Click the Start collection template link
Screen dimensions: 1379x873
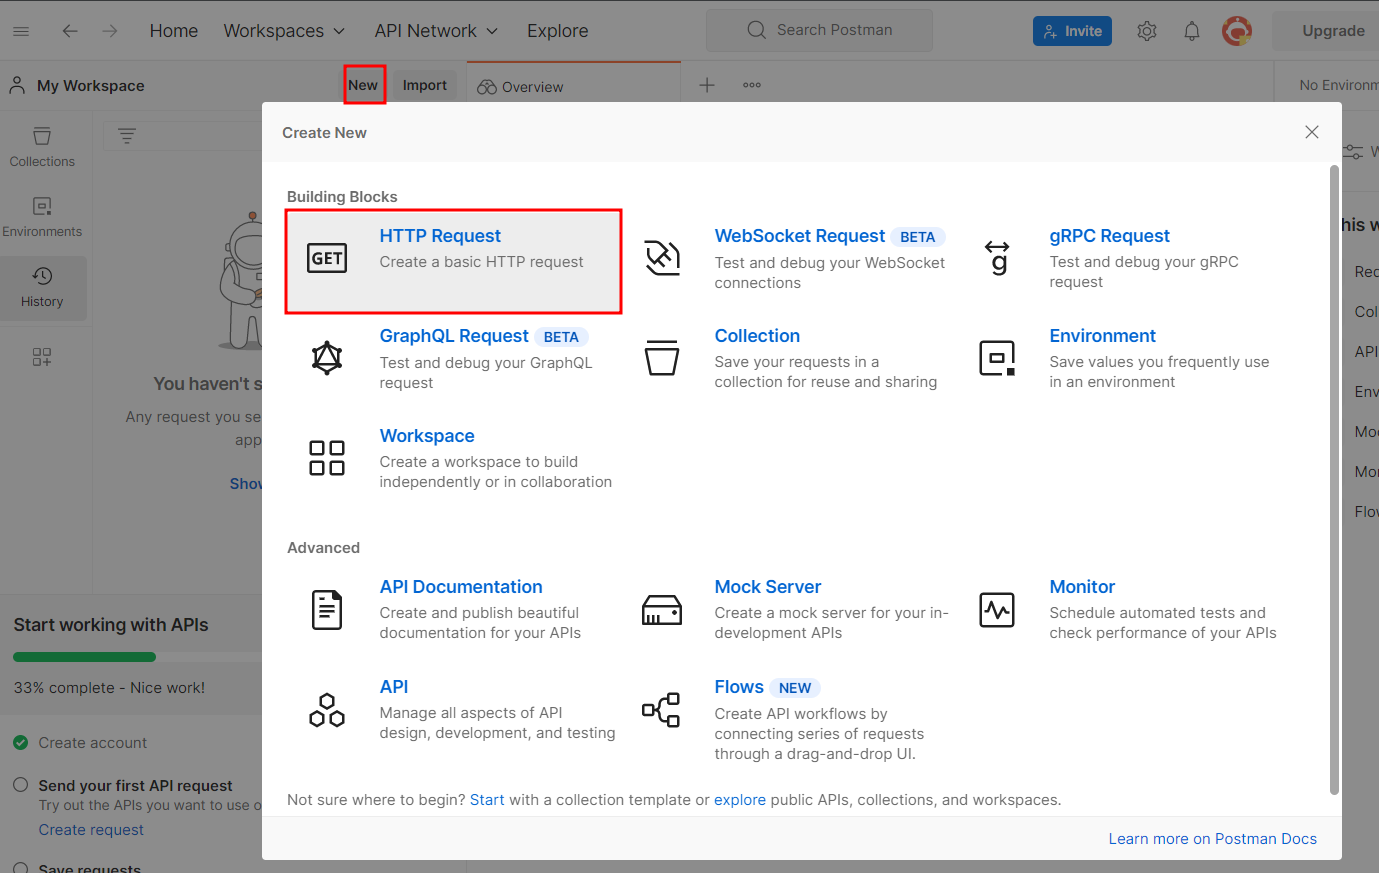coord(487,800)
